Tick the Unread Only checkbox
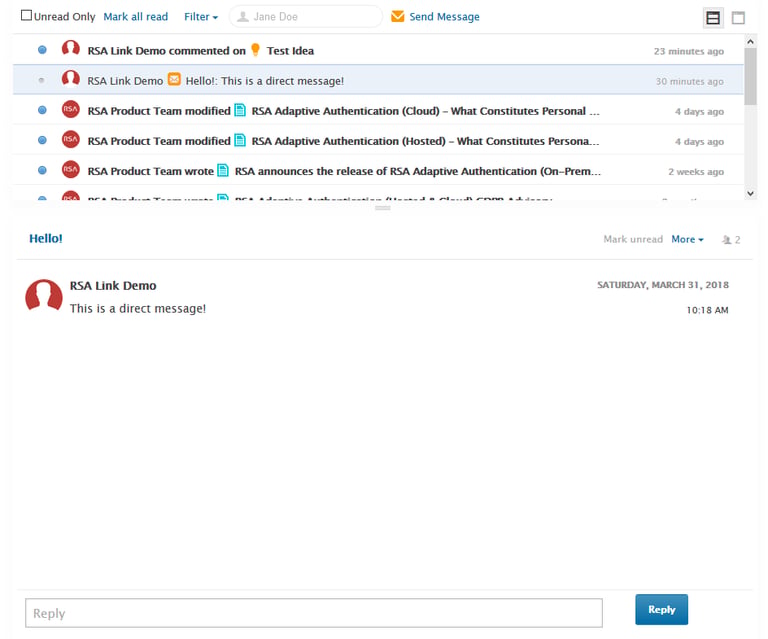Viewport: 768px width, 639px height. (26, 16)
